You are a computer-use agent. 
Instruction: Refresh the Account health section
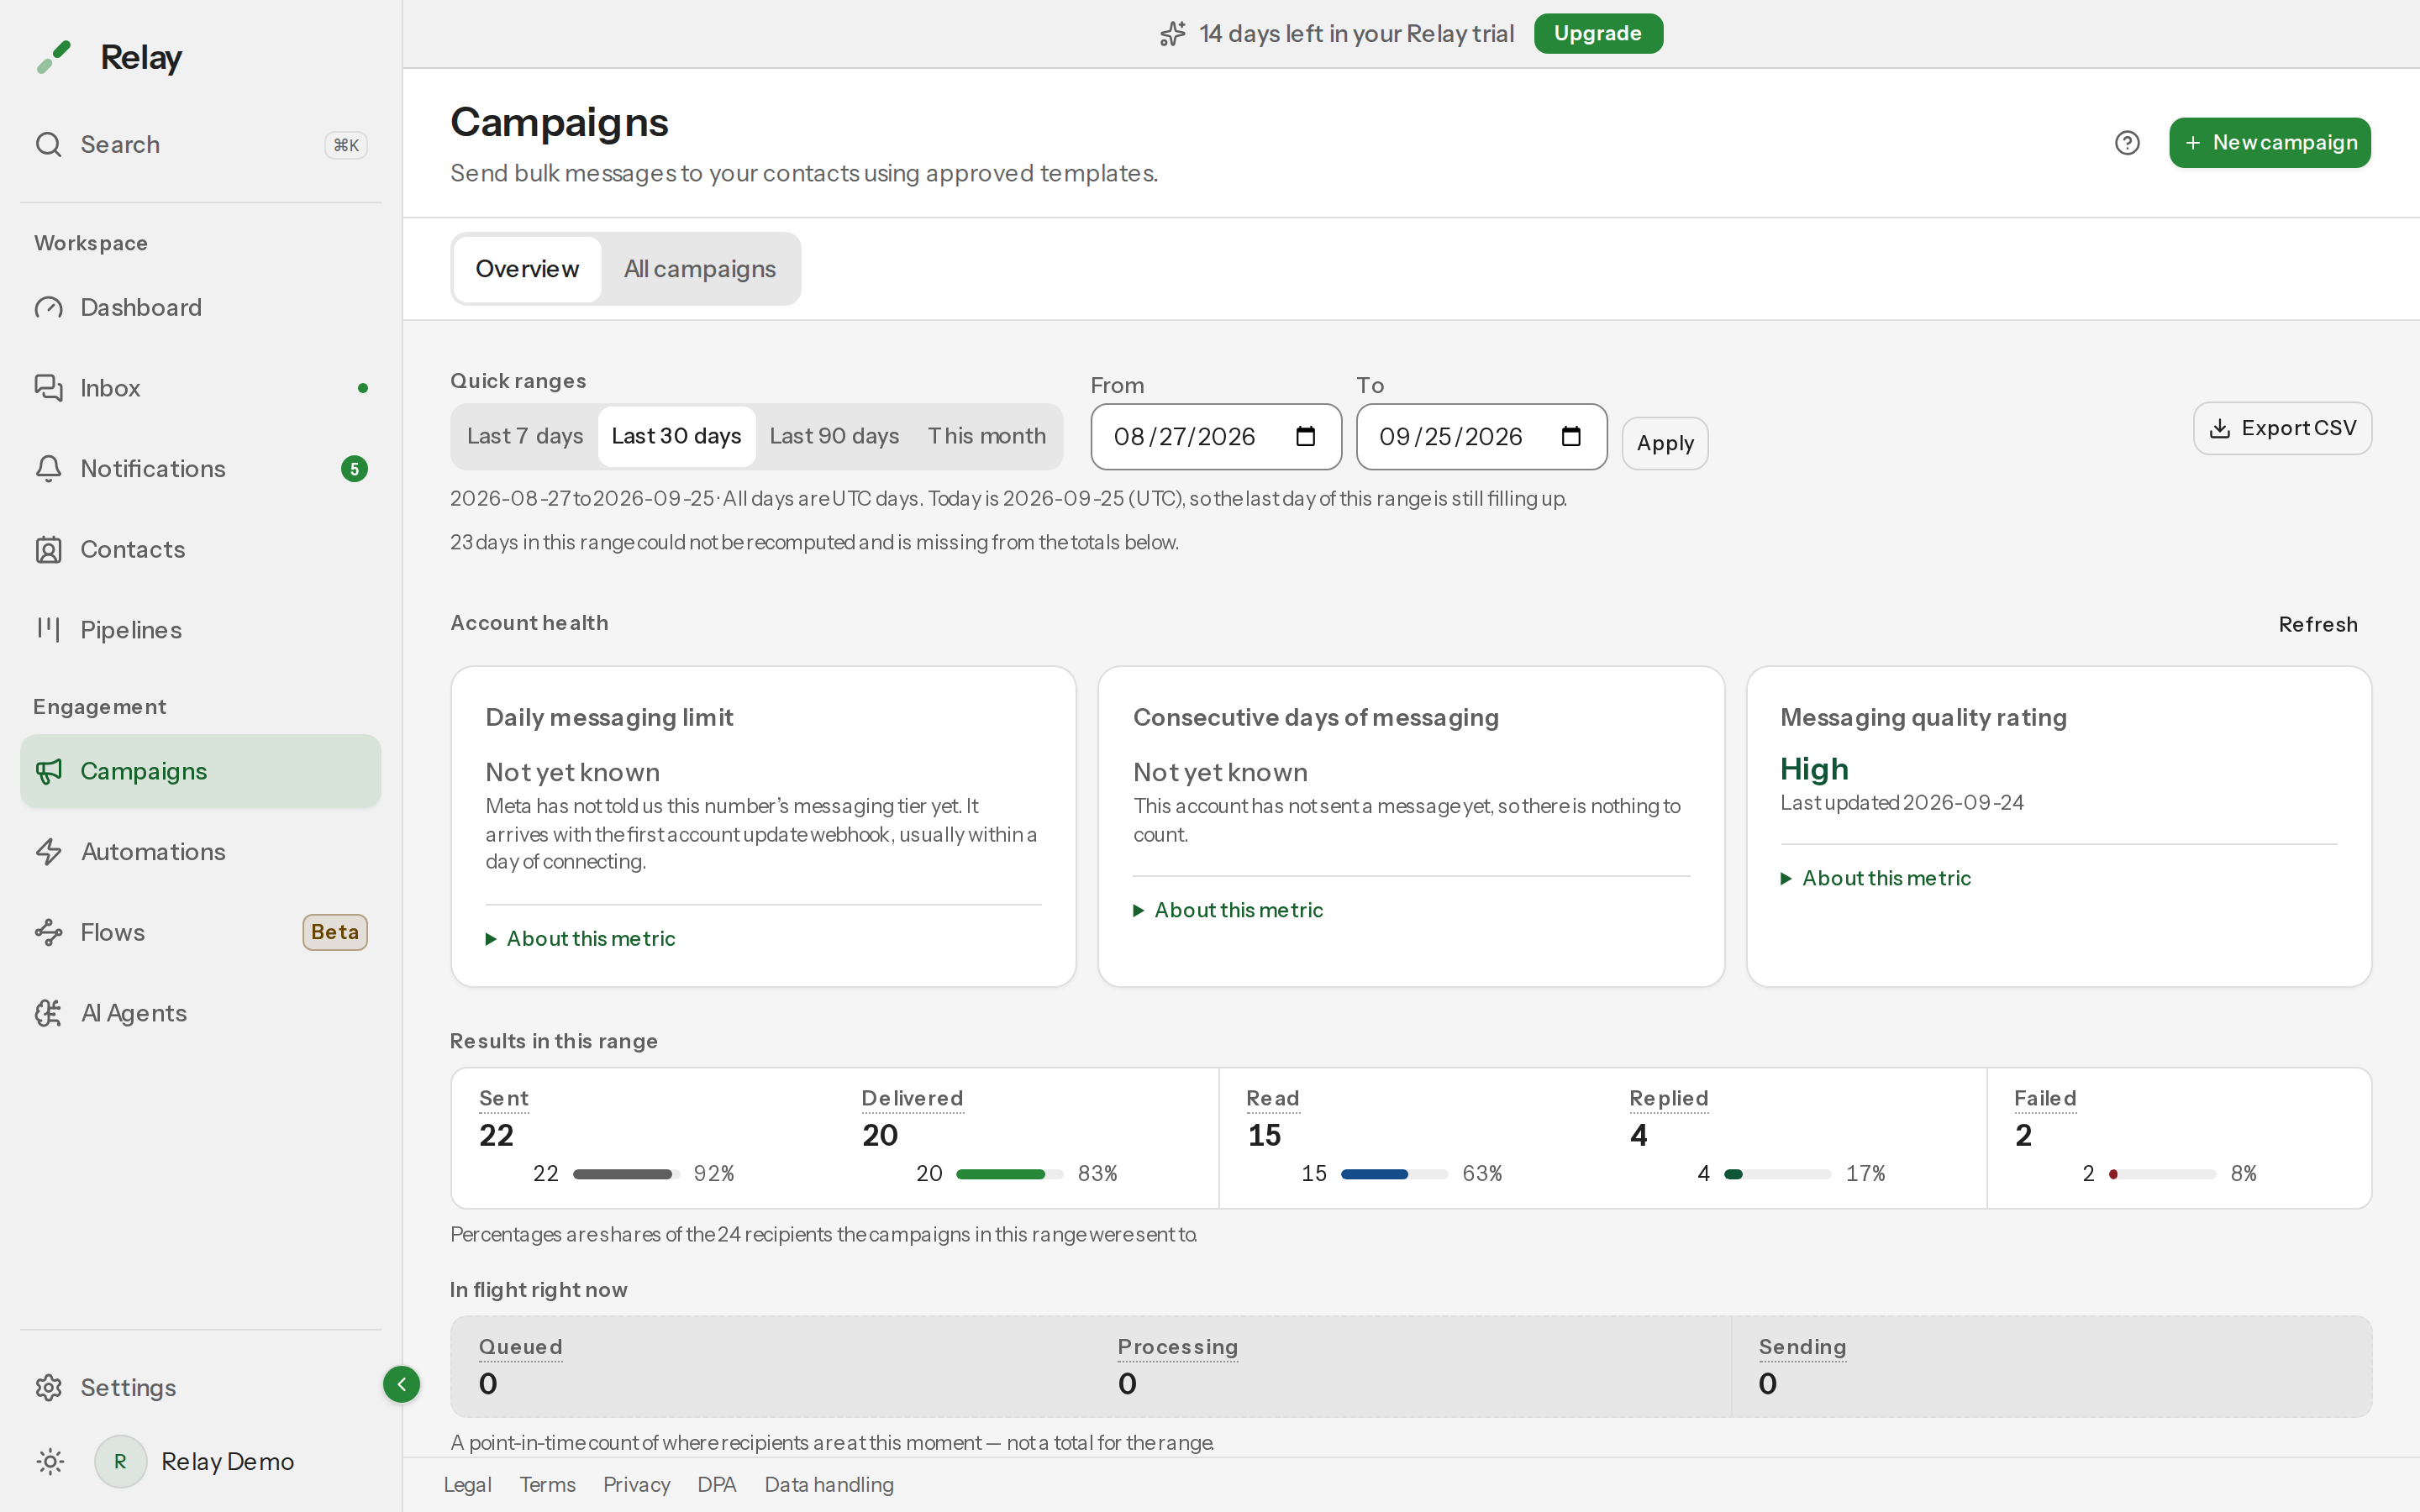(2318, 624)
